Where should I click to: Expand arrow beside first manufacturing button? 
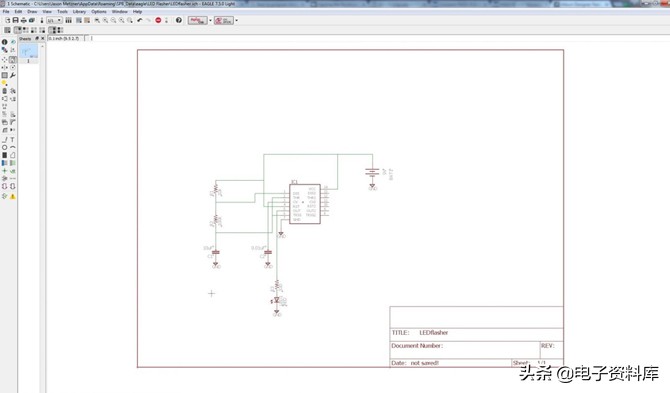pyautogui.click(x=210, y=20)
